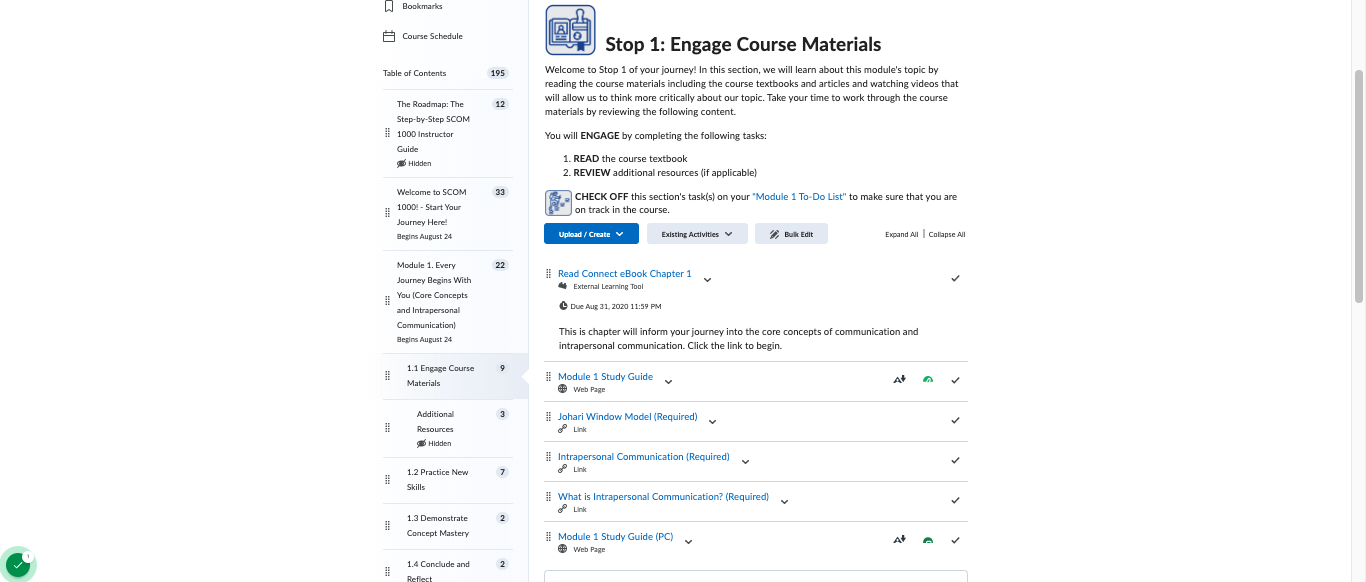Click the alternative formats icon for Module 1 Study Guide

point(899,380)
